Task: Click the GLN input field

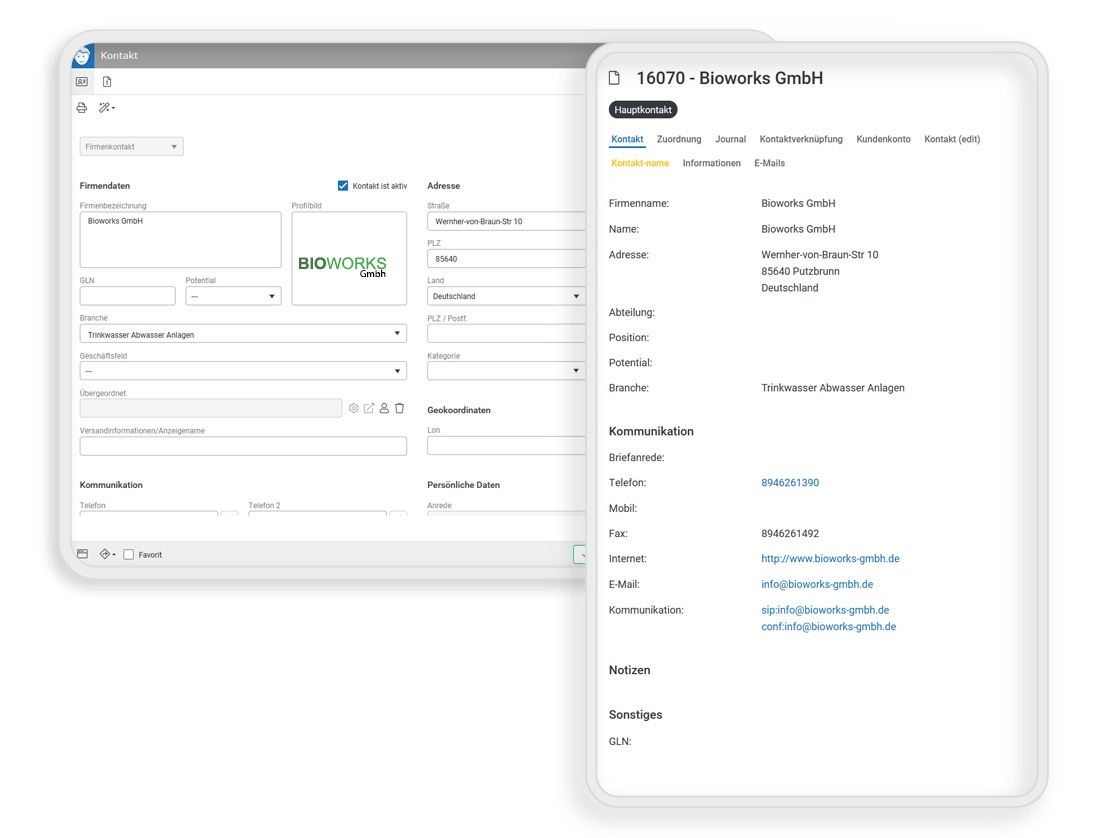Action: pos(127,296)
